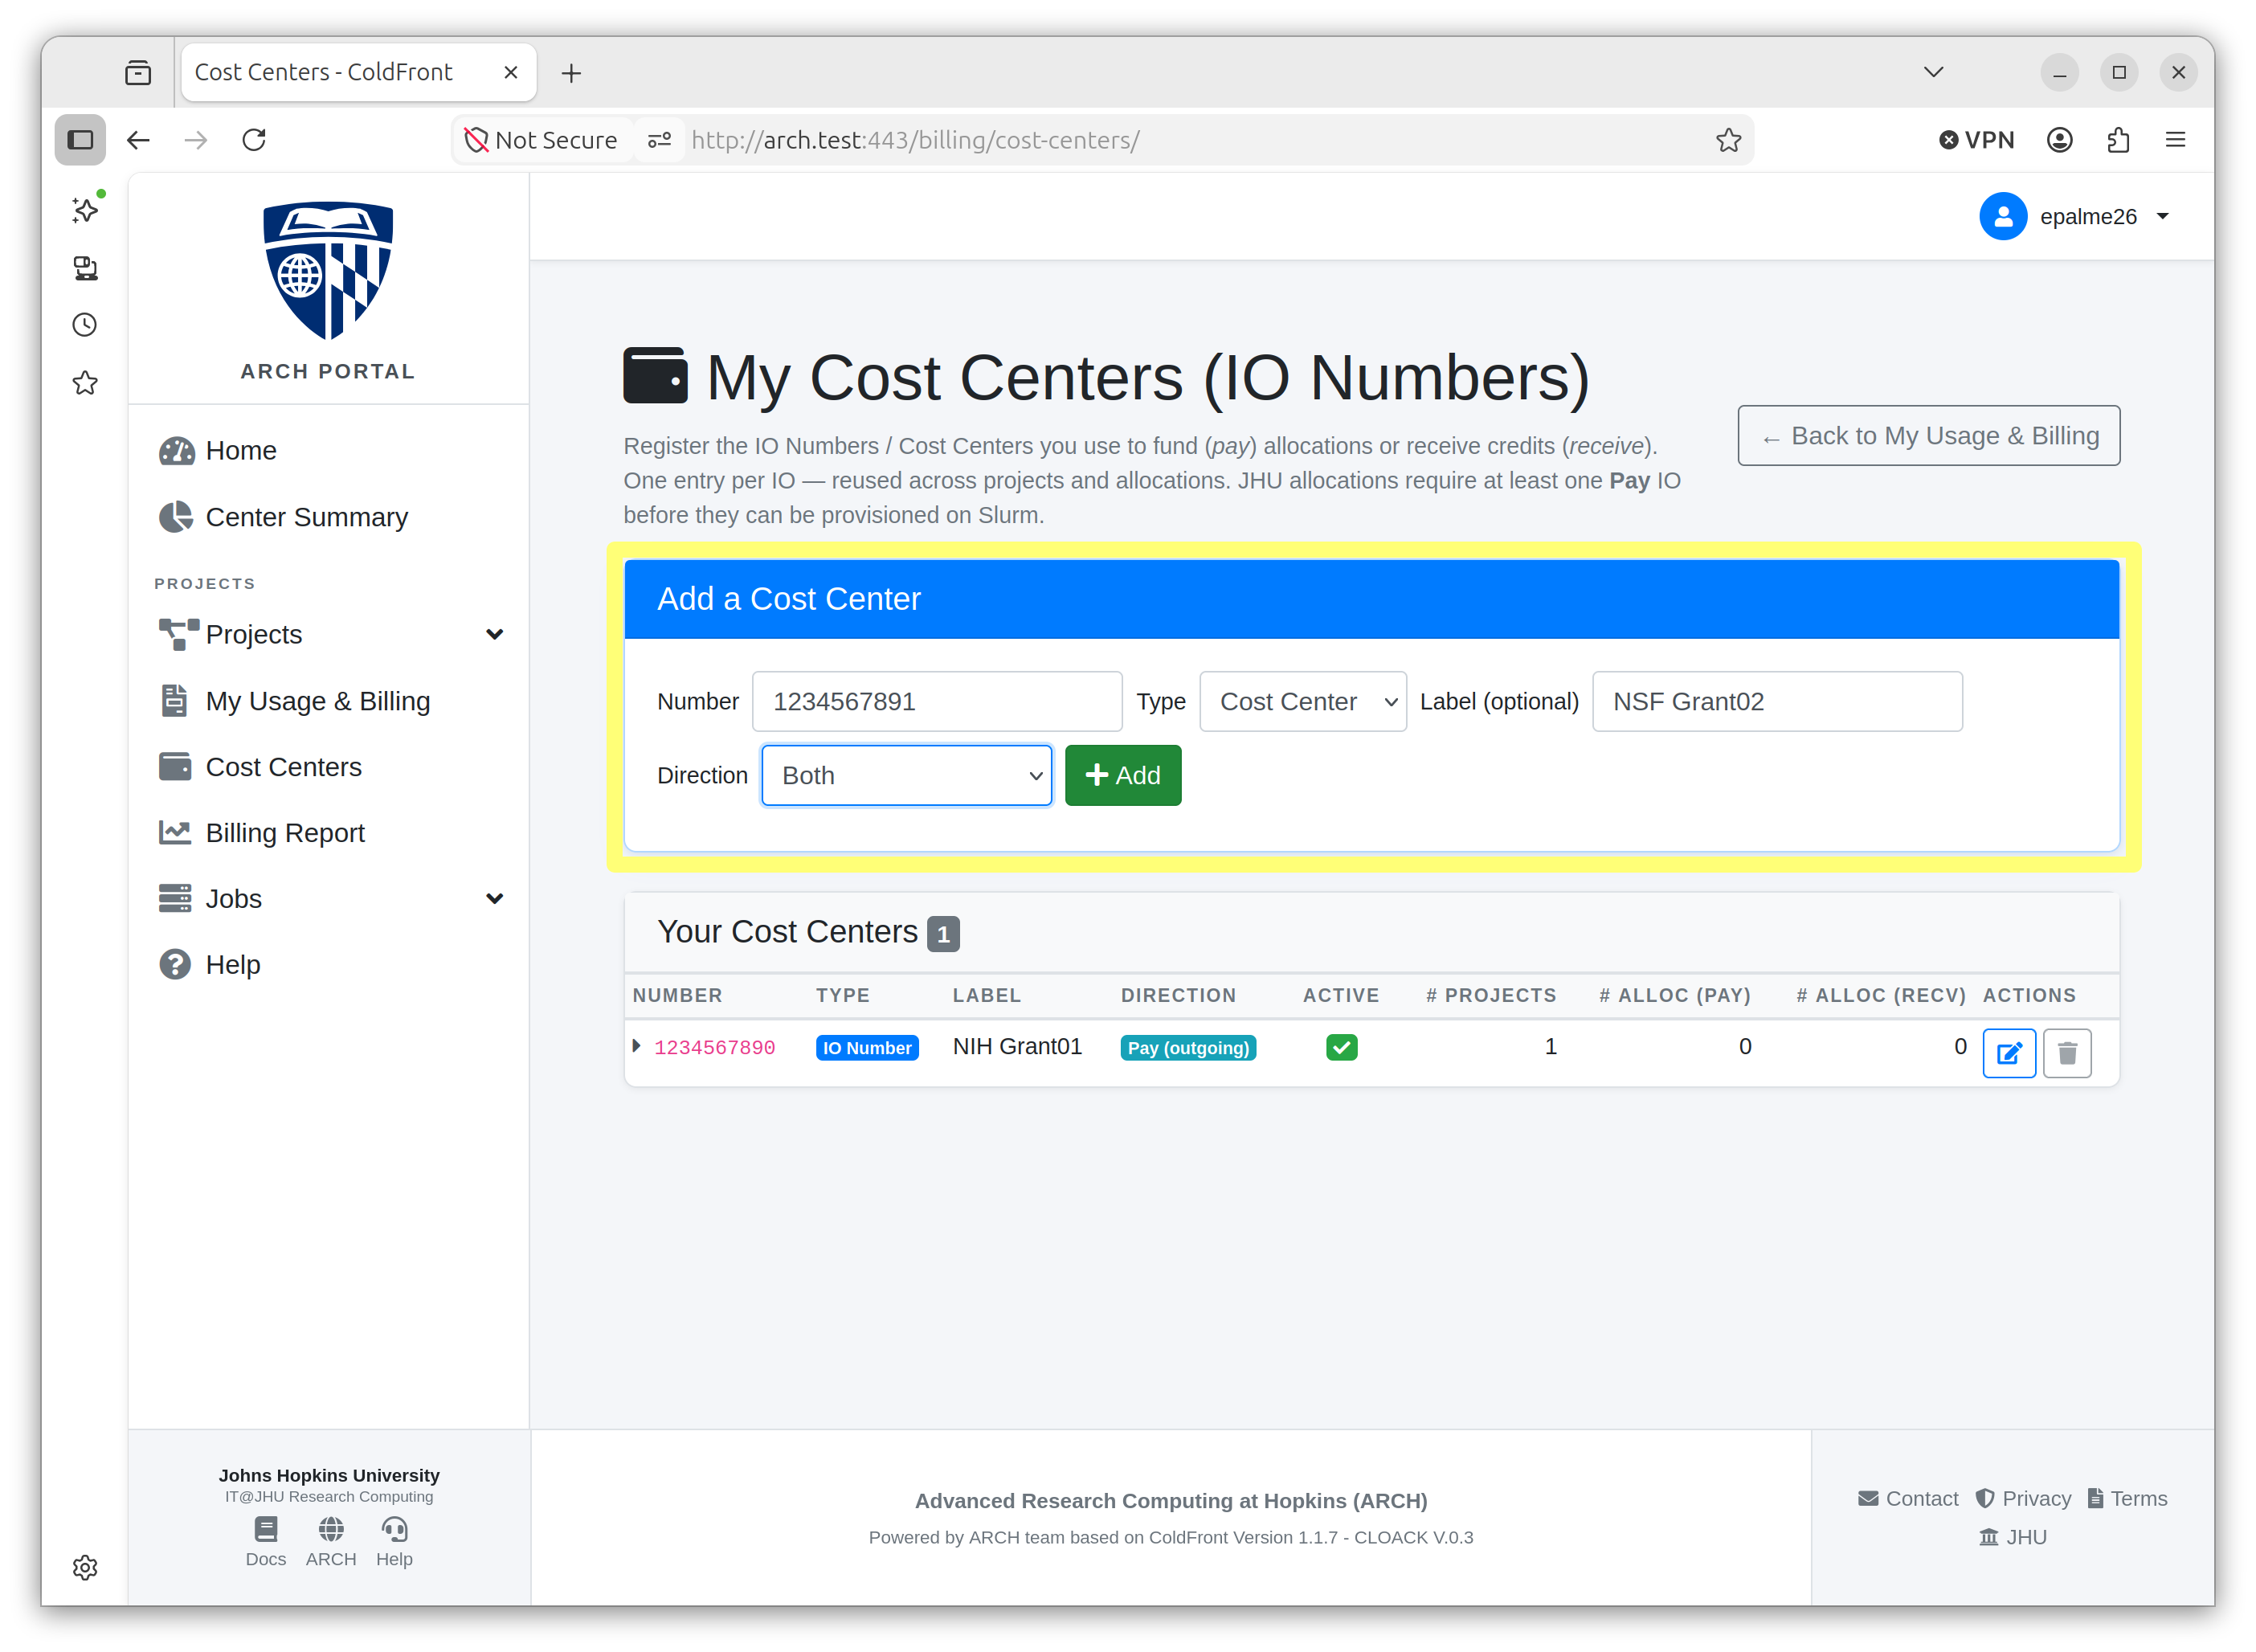This screenshot has height=1652, width=2256.
Task: Expand the Projects sidebar chevron
Action: 494,634
